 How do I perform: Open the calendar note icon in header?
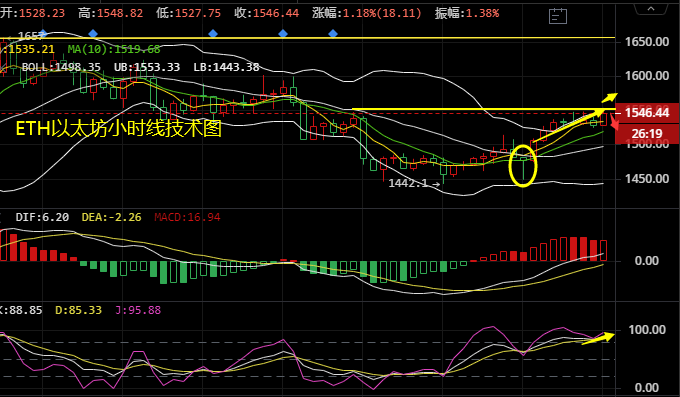pos(558,16)
